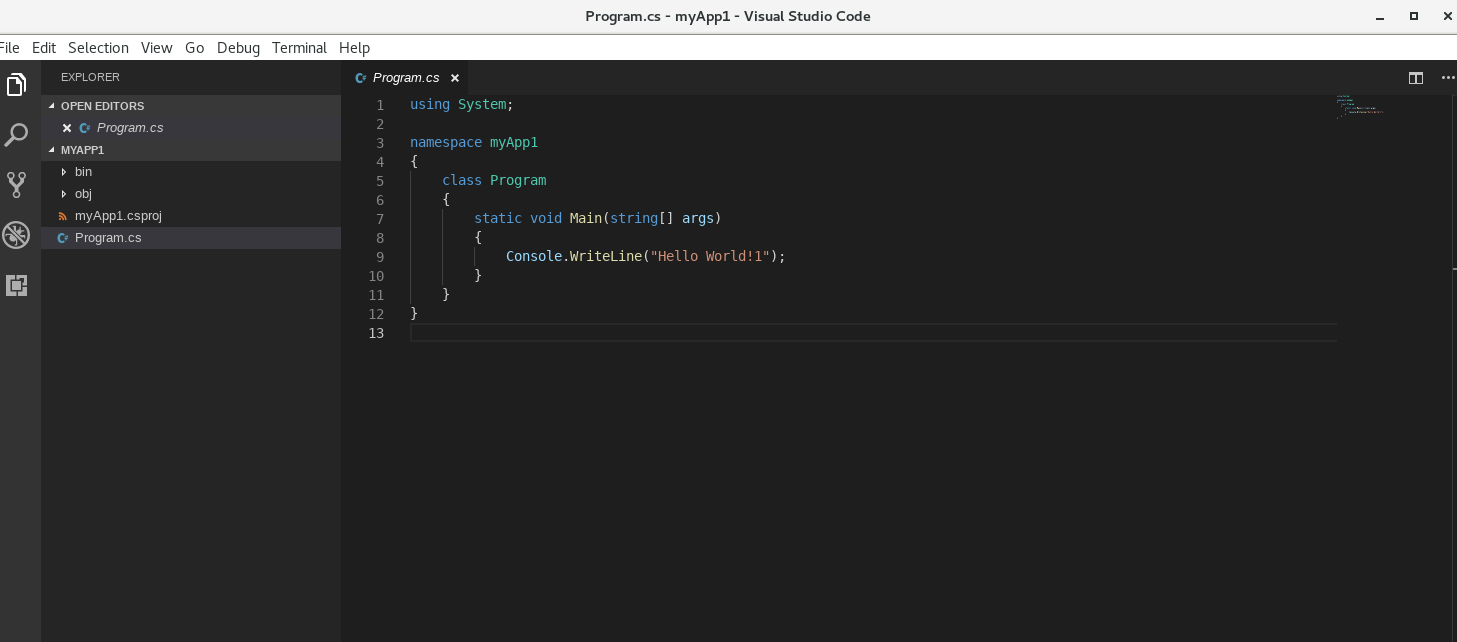Open the Terminal menu
The width and height of the screenshot is (1457, 642).
pyautogui.click(x=299, y=47)
